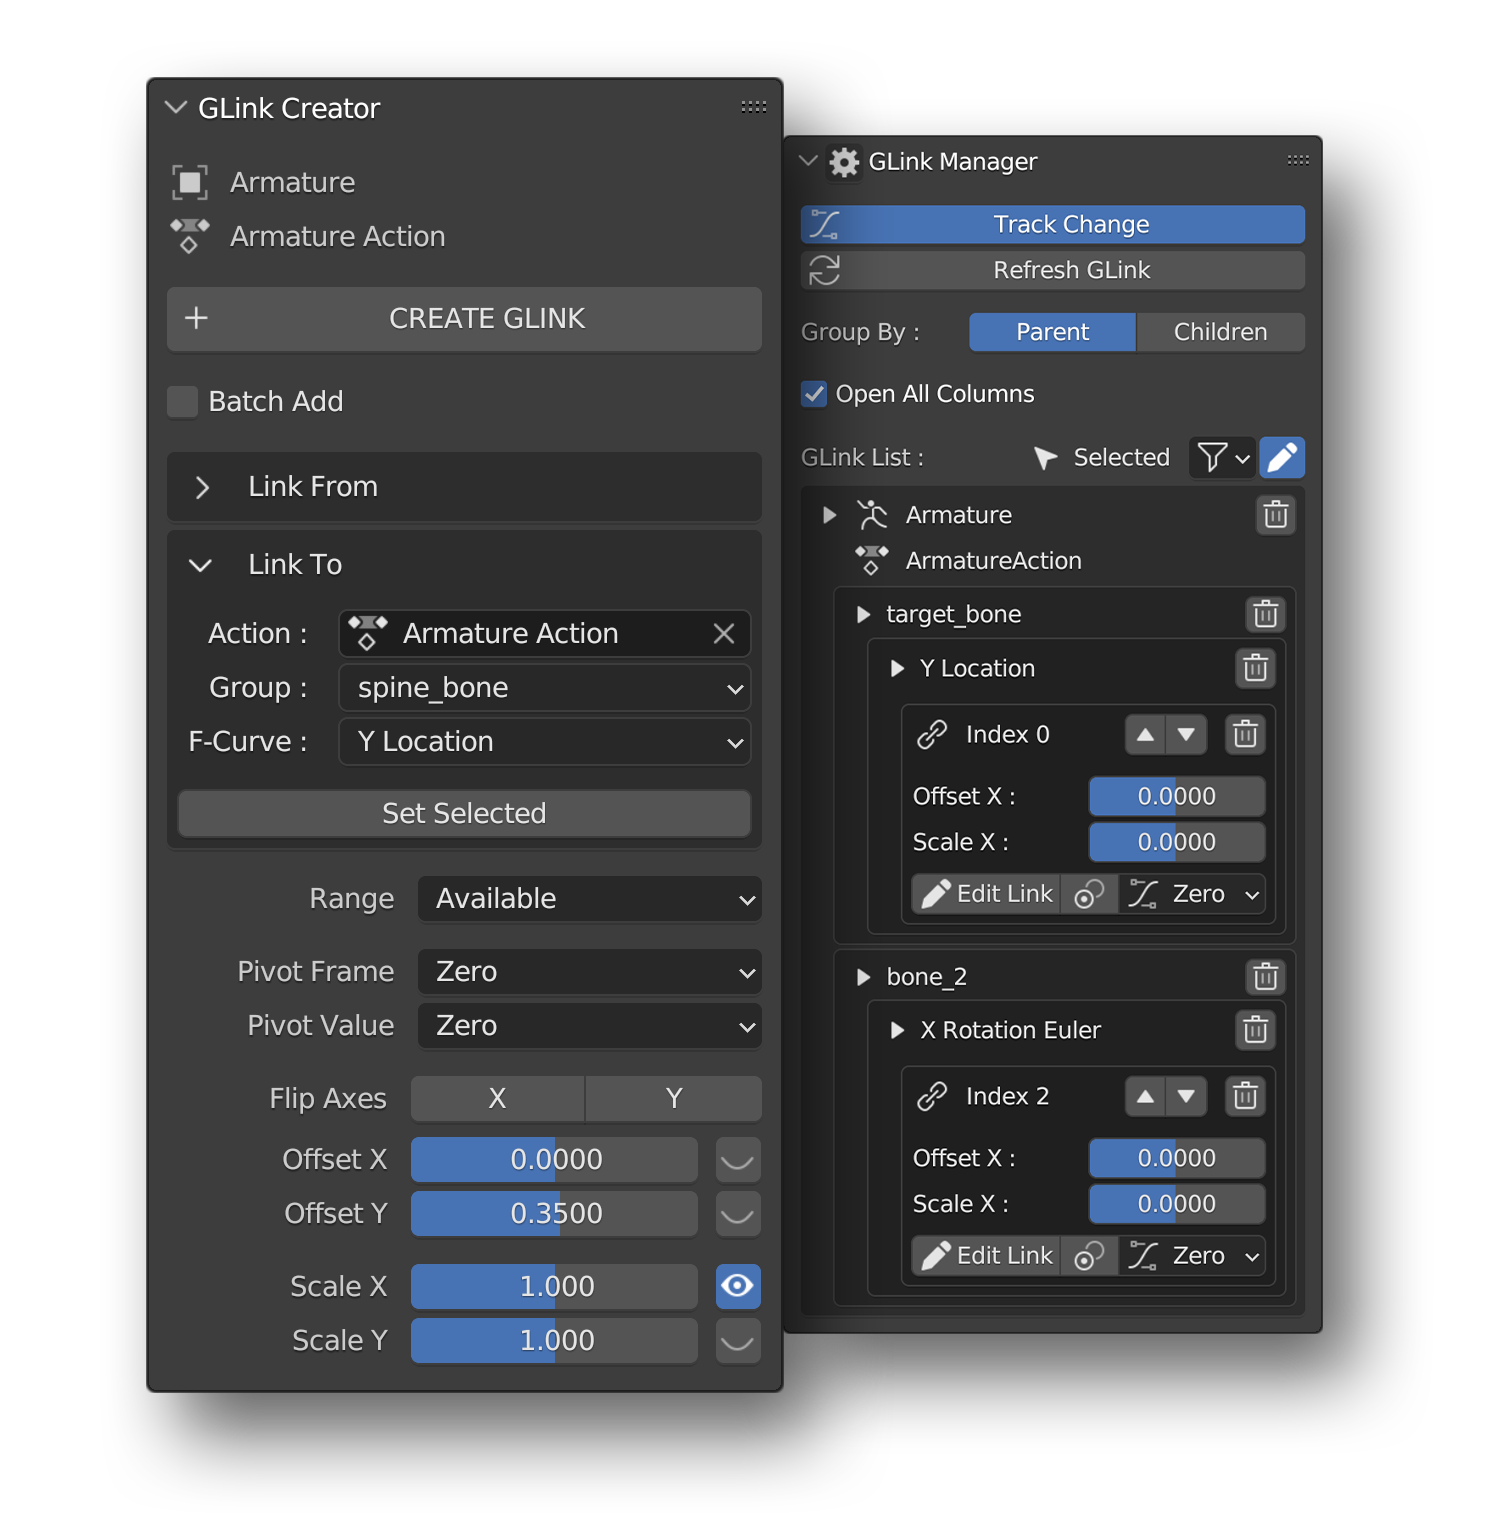
Task: Click select-linked icon next to Index 2 Edit Link
Action: point(1089,1256)
